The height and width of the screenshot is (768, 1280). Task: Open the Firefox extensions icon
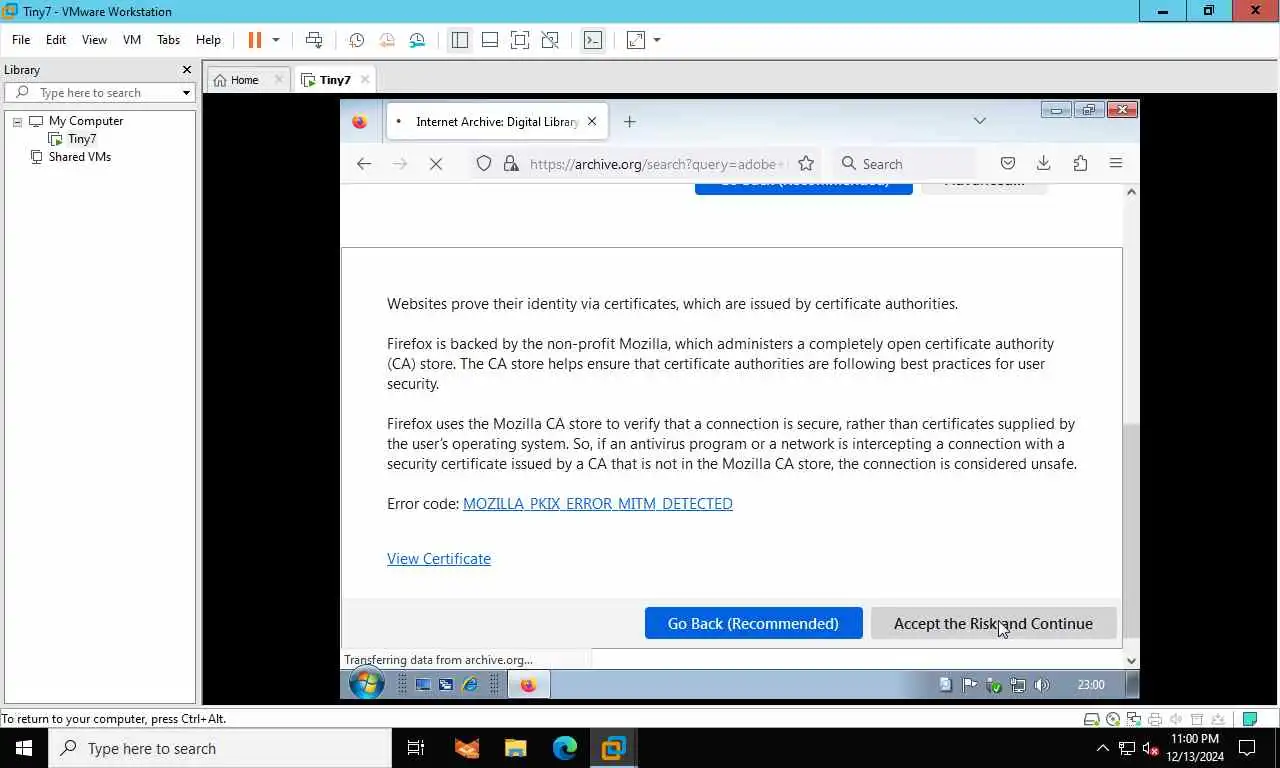pos(1080,164)
